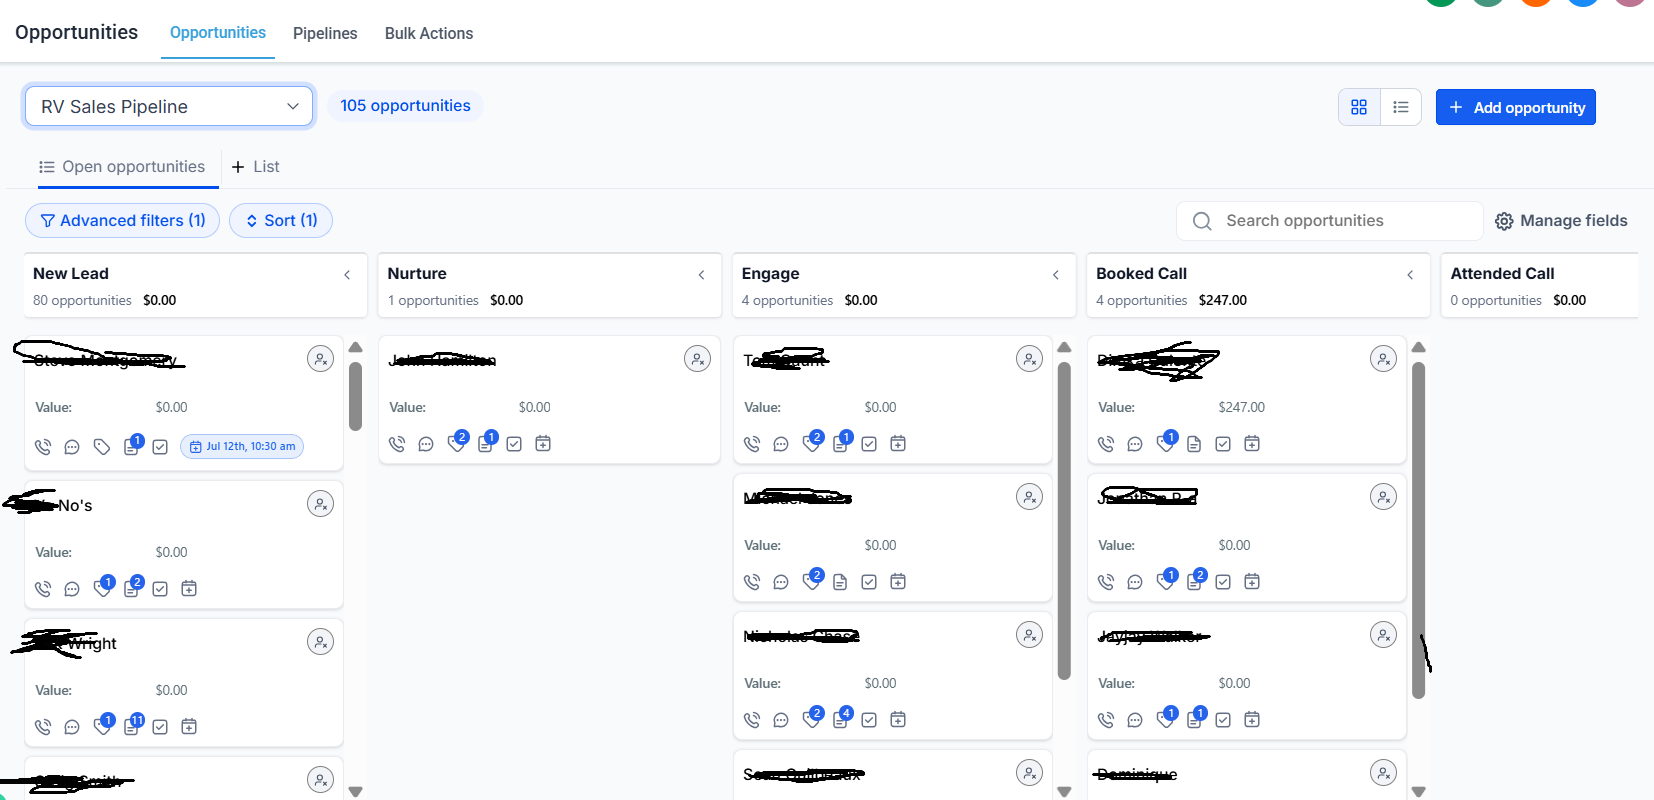Click tag icon on card with Jul 12th appointment
This screenshot has width=1654, height=800.
point(102,447)
